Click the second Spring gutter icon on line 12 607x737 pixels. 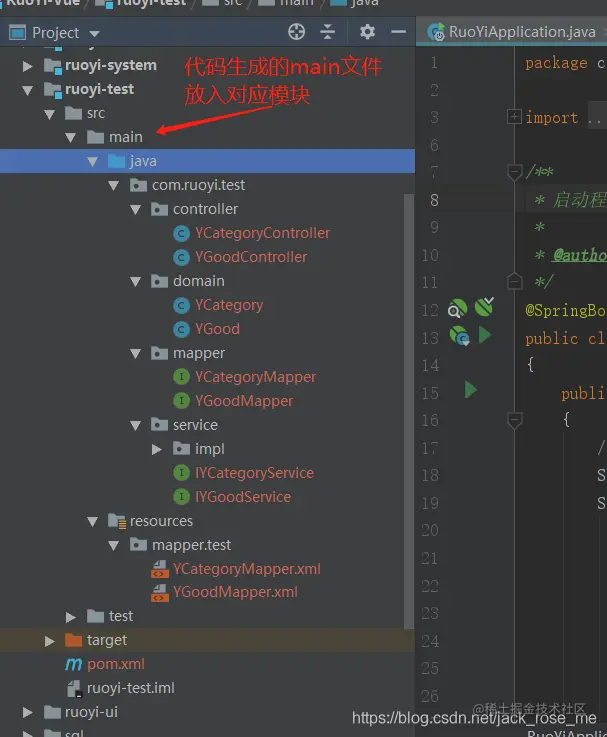coord(484,307)
